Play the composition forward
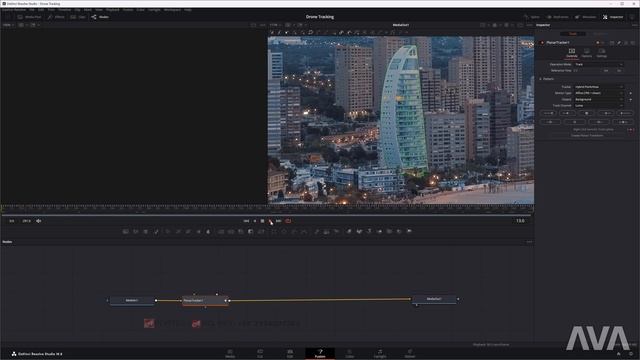The height and width of the screenshot is (360, 640). [270, 221]
